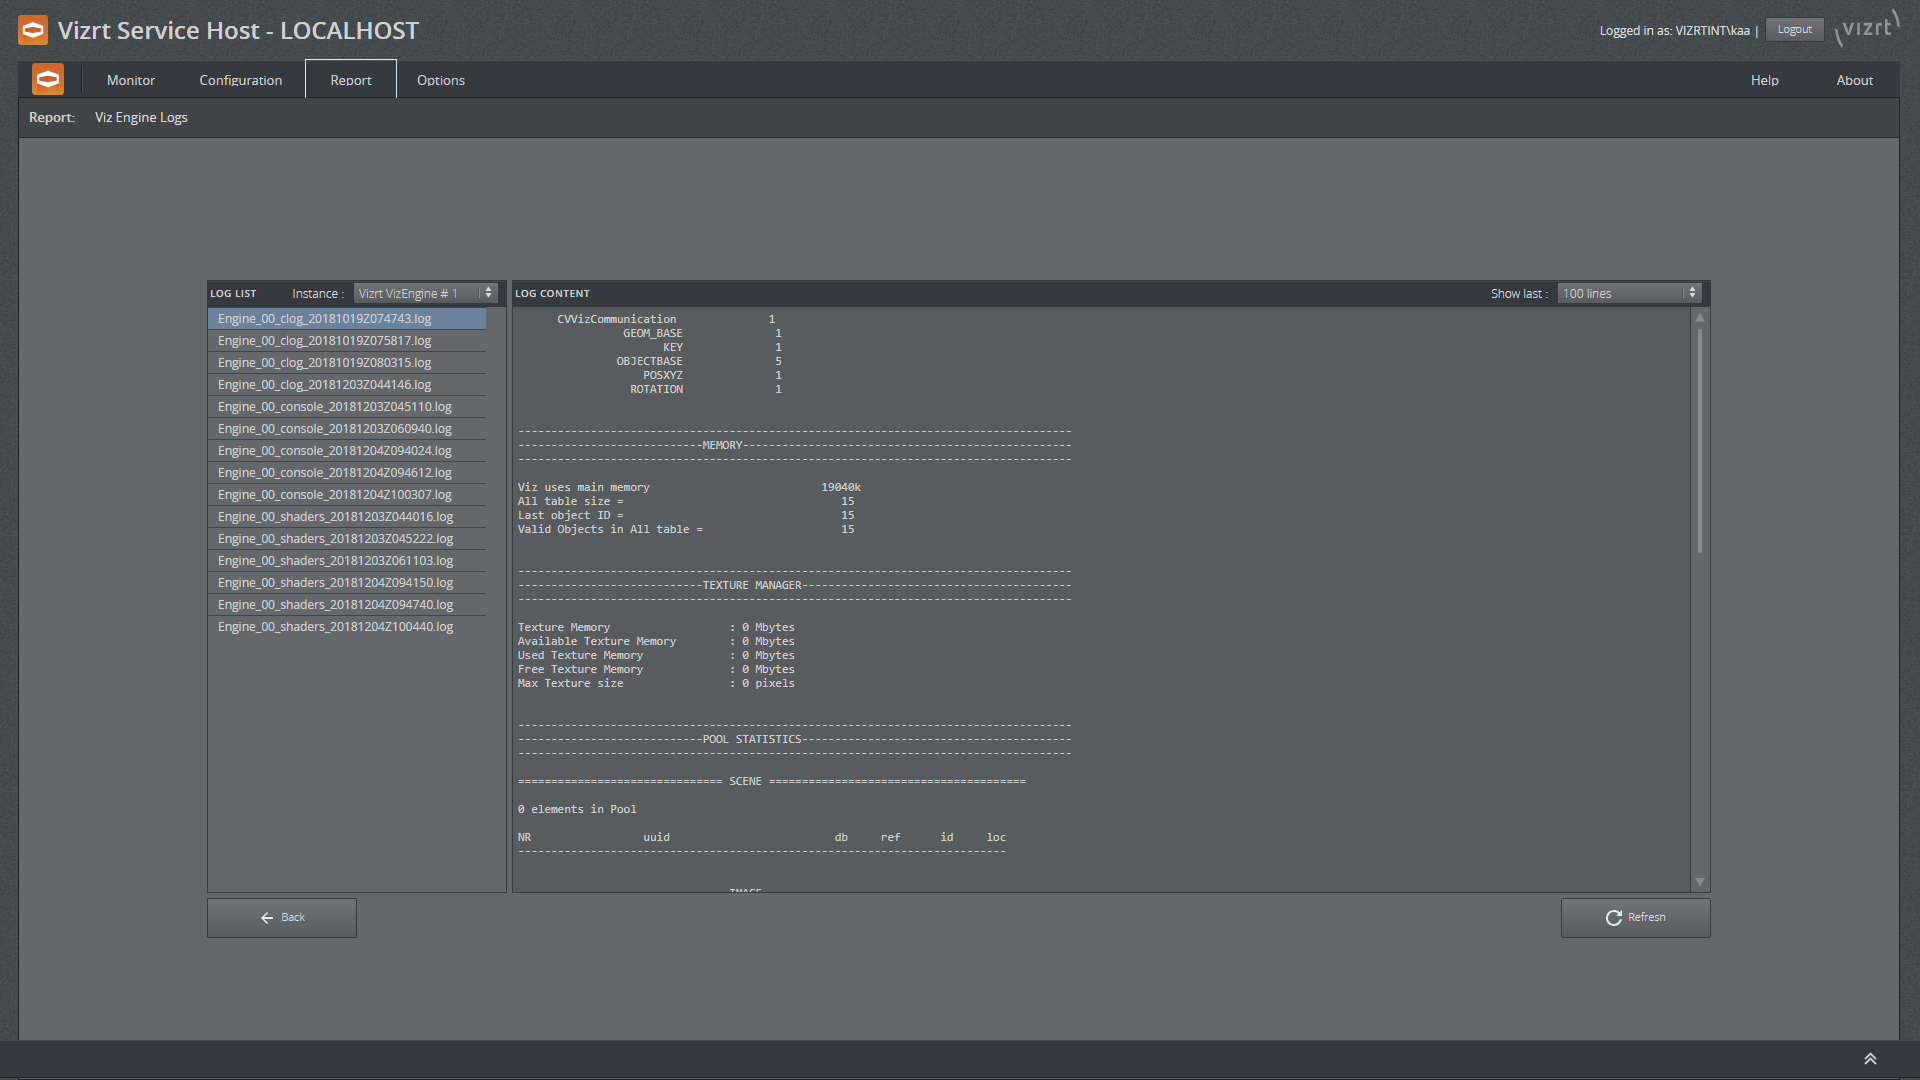1920x1080 pixels.
Task: Select Engine_00_console_20181204Z094612.log
Action: click(332, 472)
